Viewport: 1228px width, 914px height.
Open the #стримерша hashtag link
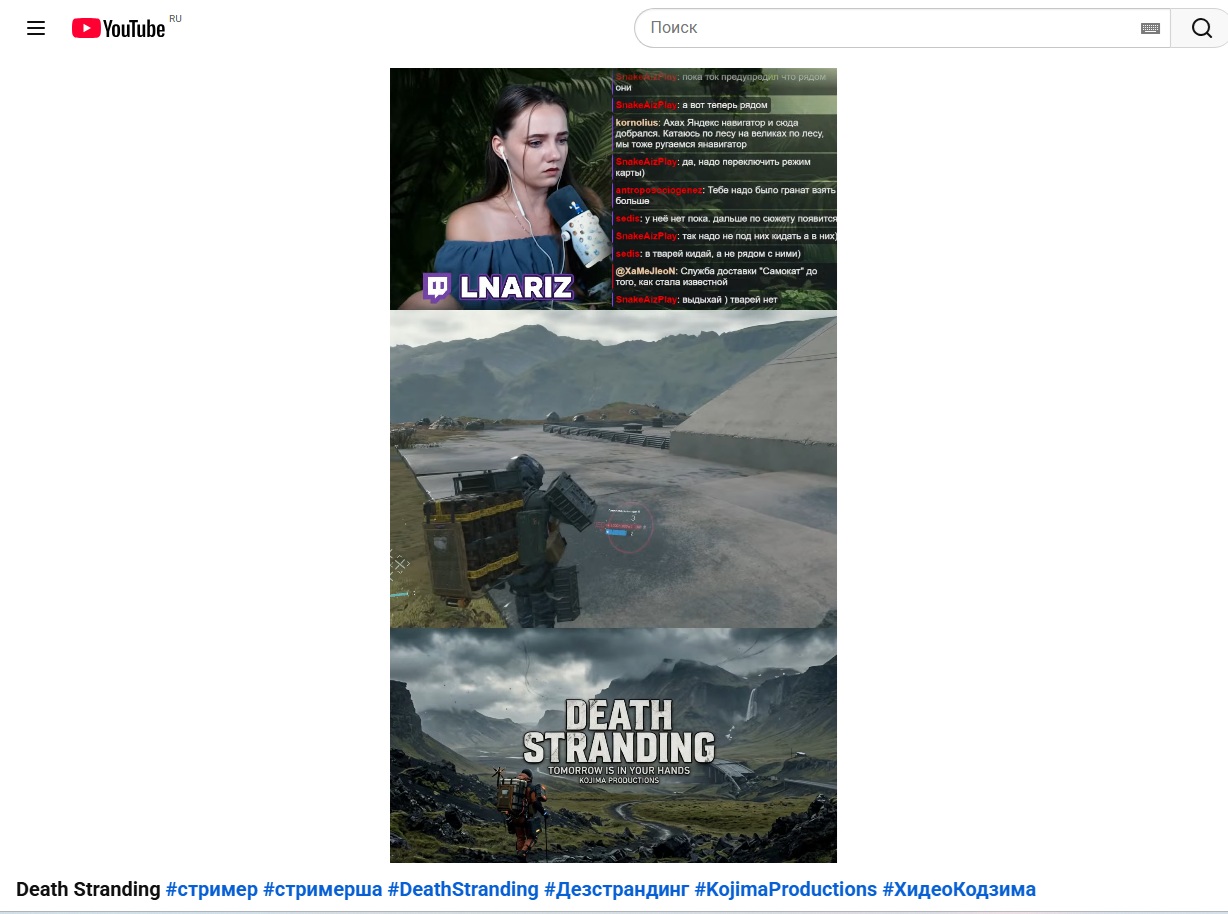[x=323, y=889]
